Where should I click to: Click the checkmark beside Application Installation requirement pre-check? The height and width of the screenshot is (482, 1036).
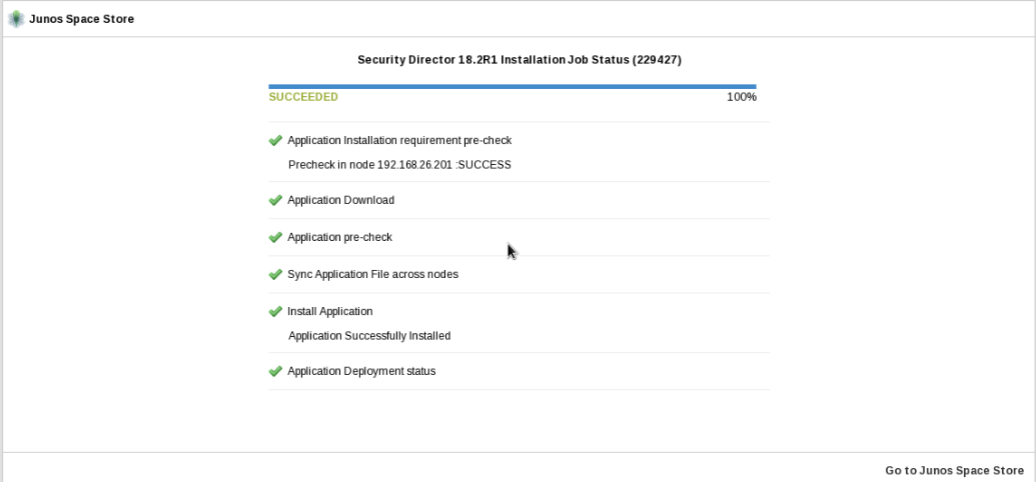(x=275, y=140)
